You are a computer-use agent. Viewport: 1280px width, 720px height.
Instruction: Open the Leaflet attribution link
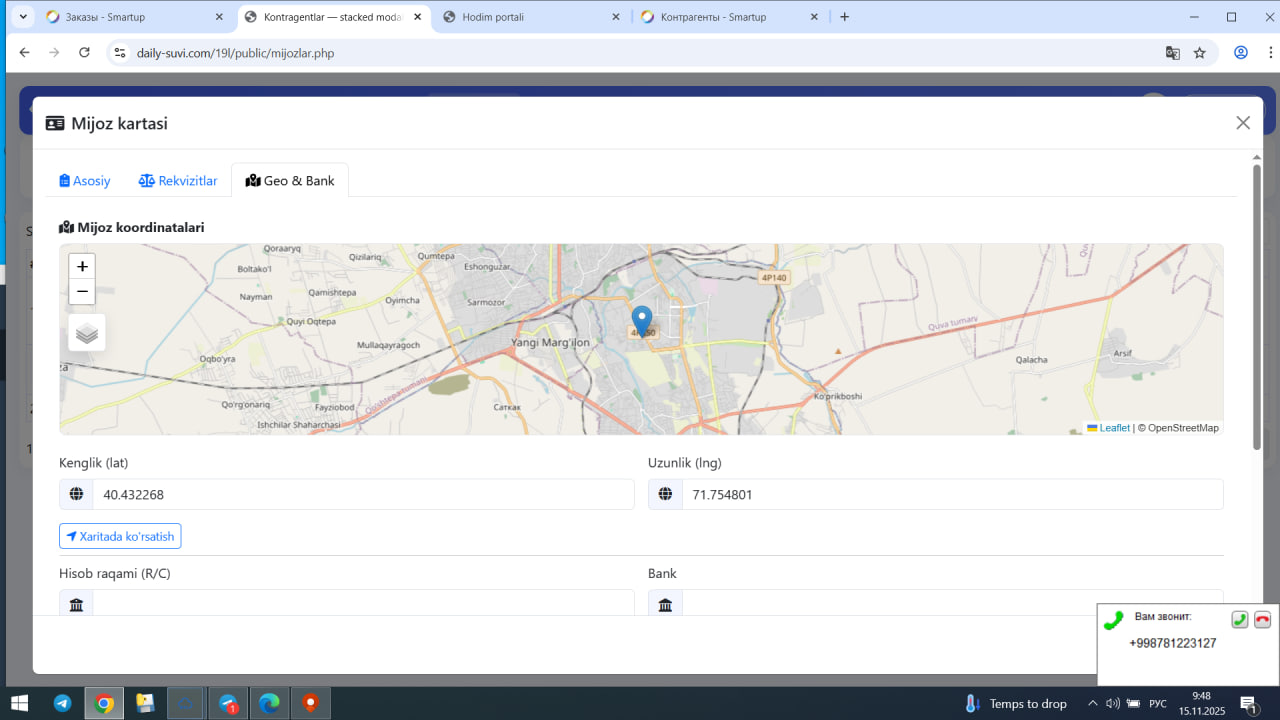[x=1114, y=428]
